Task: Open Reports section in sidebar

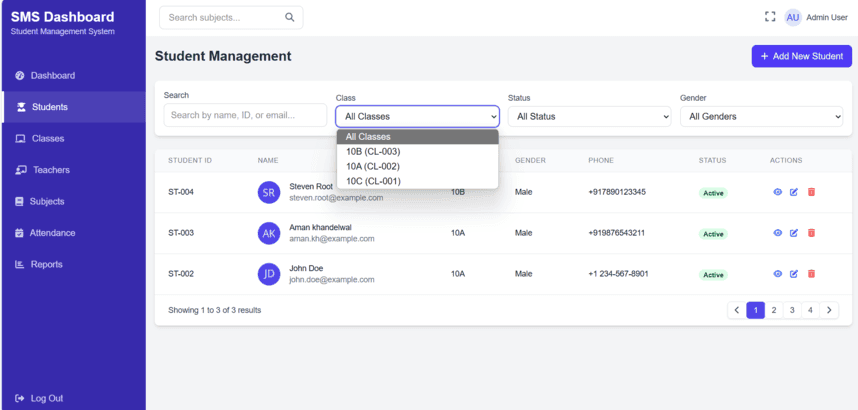Action: pos(74,264)
